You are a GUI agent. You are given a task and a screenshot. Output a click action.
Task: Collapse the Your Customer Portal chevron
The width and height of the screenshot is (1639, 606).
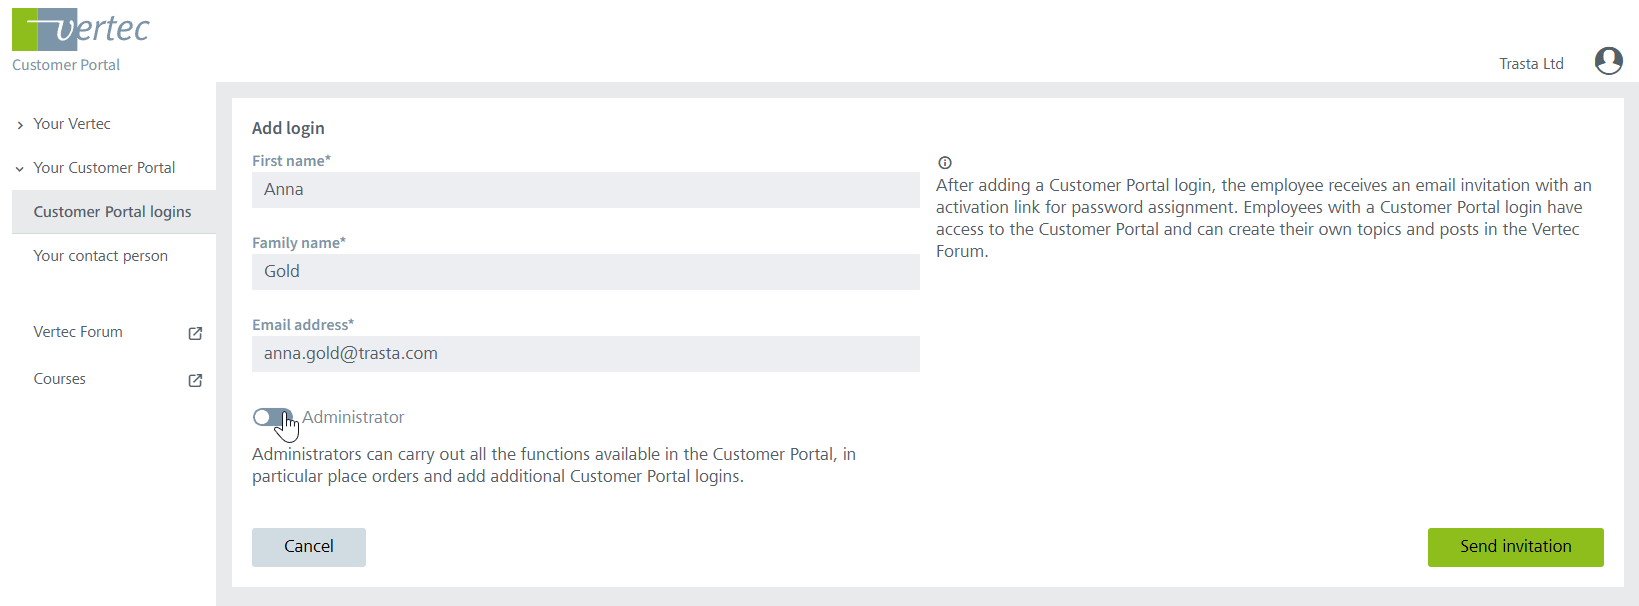click(20, 169)
